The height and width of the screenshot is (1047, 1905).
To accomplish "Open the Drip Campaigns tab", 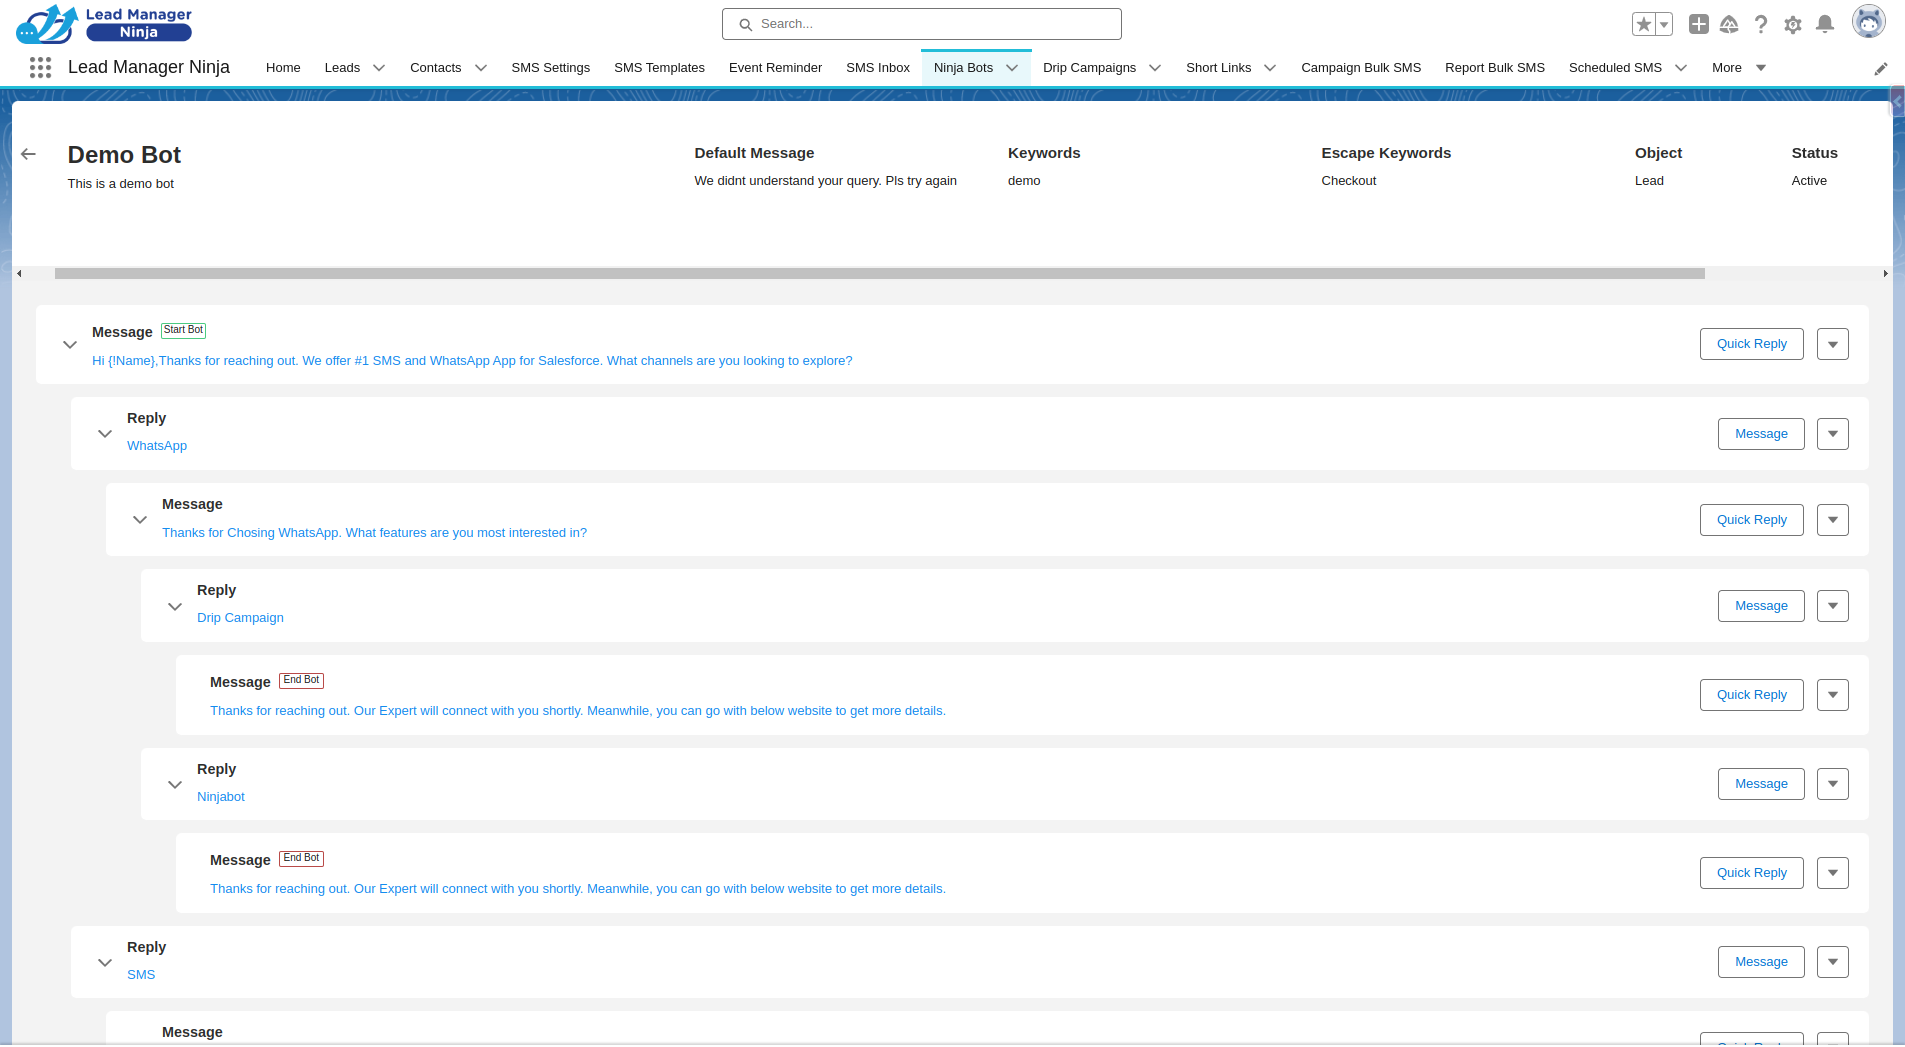I will point(1089,68).
